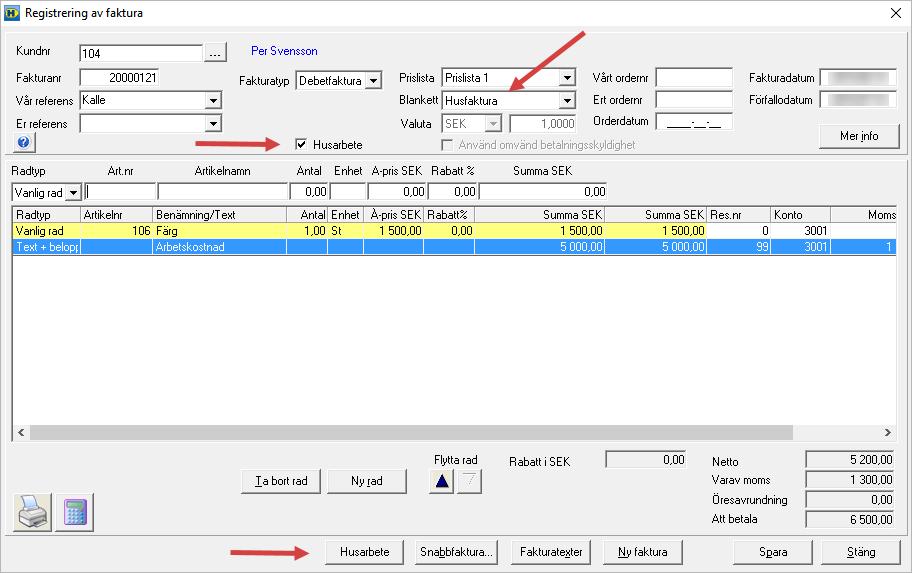Click the Enhet entry field
This screenshot has height=573, width=912.
pyautogui.click(x=348, y=191)
